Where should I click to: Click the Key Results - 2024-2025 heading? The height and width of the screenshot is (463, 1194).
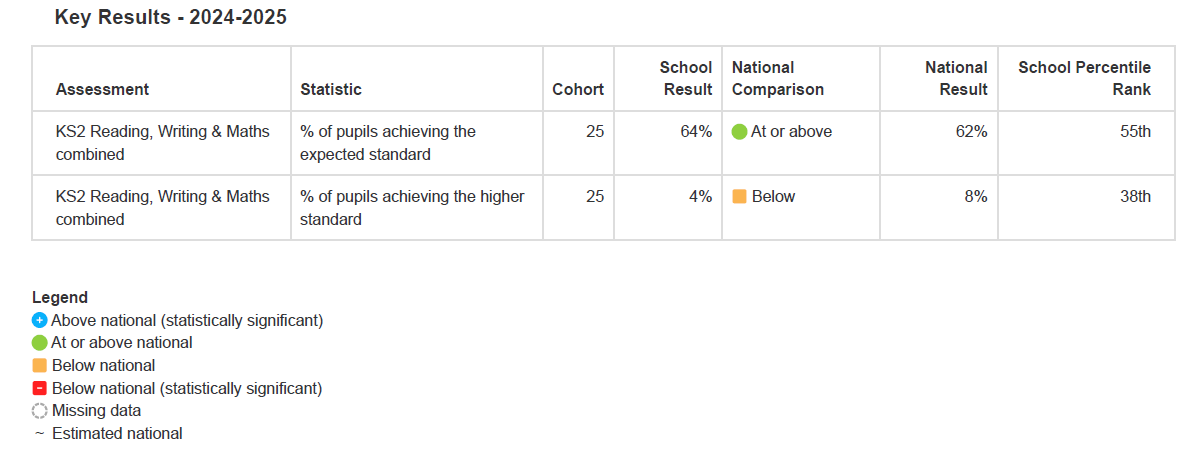point(171,18)
